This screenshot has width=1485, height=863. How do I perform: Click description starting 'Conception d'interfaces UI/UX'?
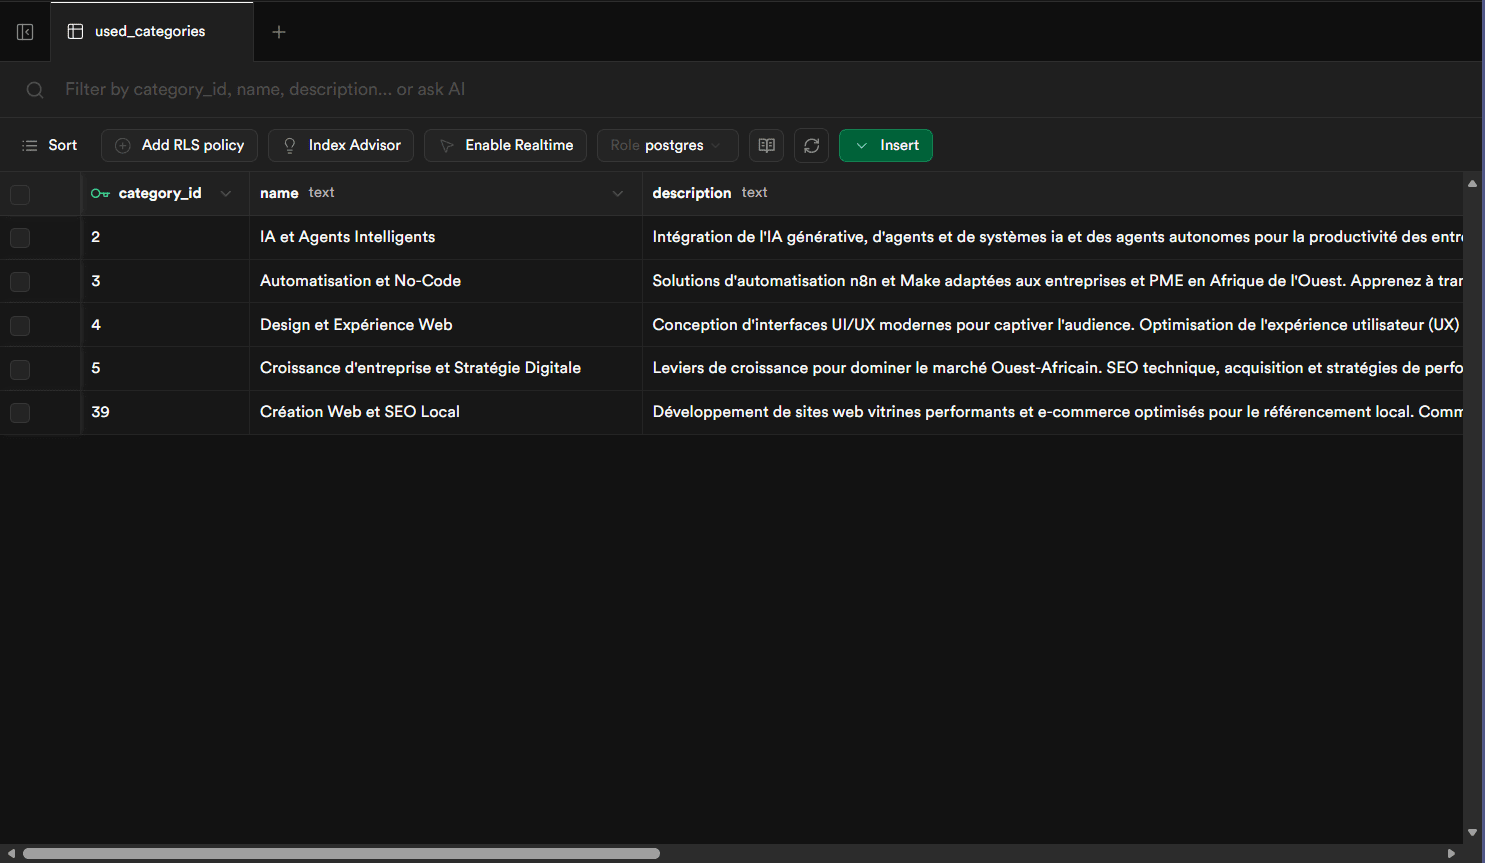1052,325
